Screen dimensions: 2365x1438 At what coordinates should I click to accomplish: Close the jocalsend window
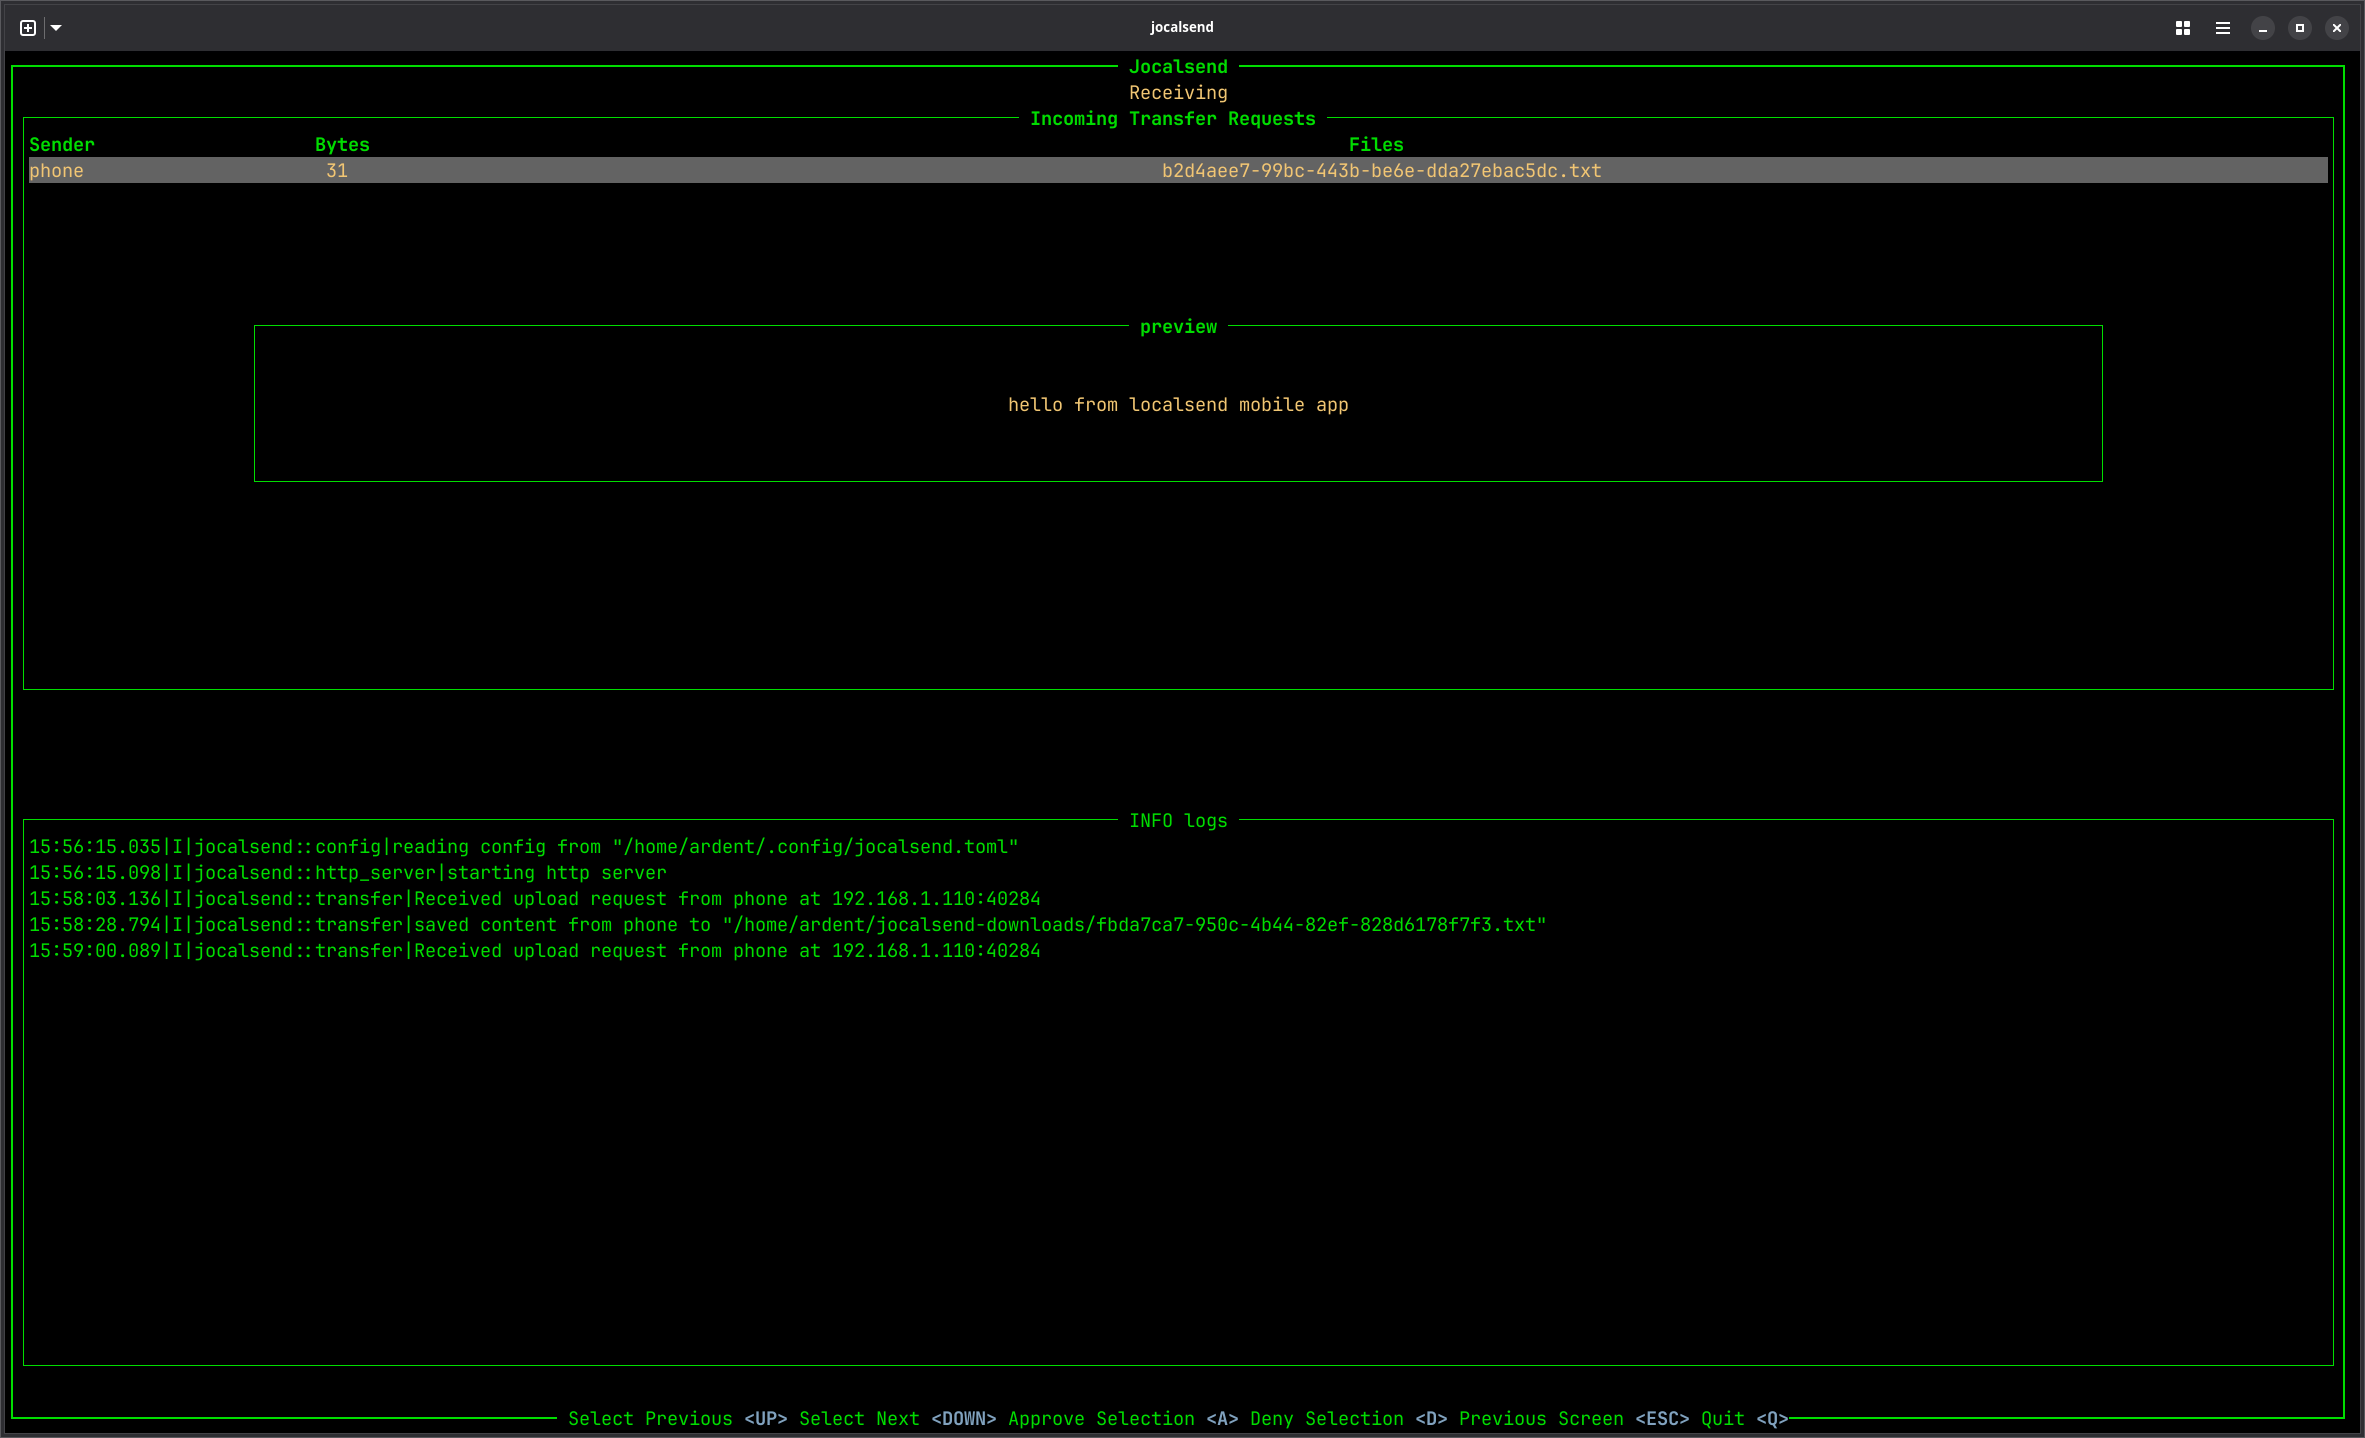point(2337,28)
